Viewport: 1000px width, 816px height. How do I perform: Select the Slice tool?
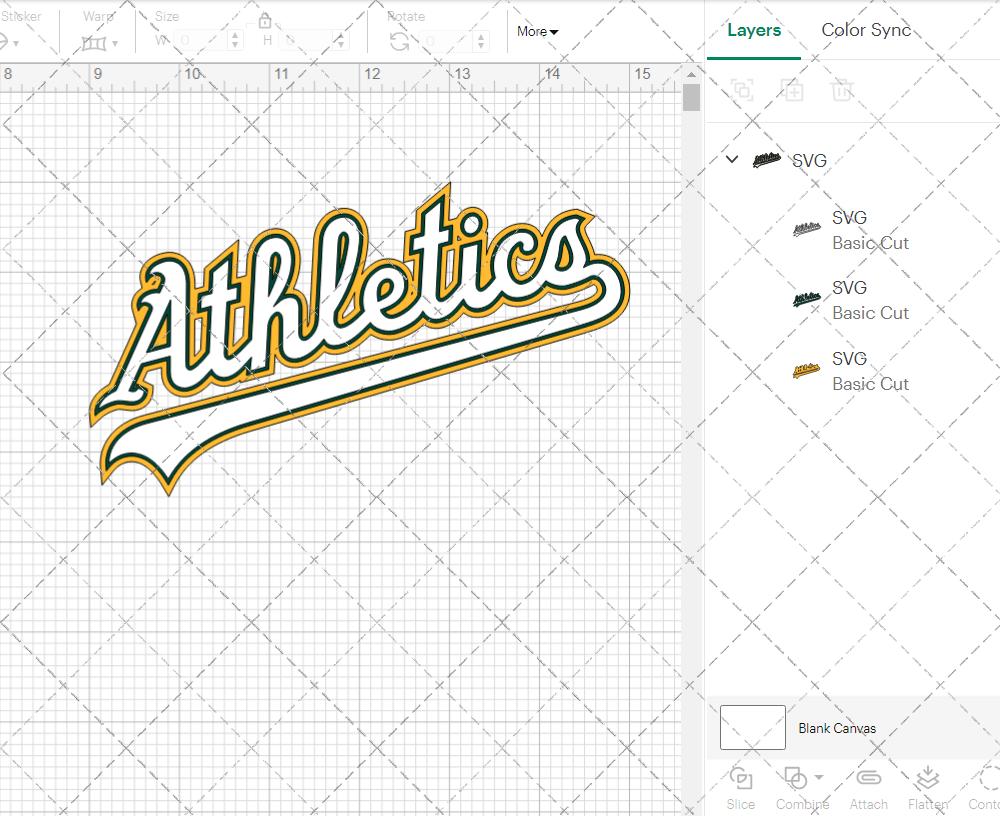click(x=740, y=789)
